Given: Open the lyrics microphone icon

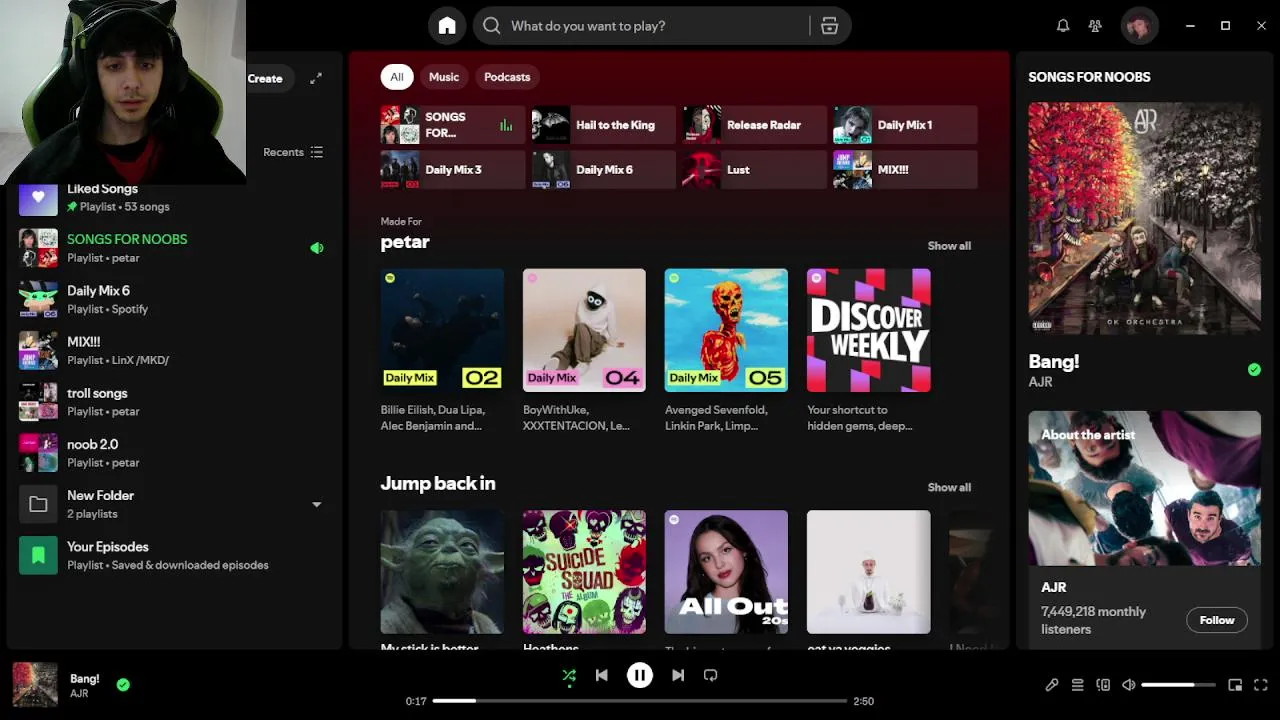Looking at the screenshot, I should pyautogui.click(x=1052, y=685).
